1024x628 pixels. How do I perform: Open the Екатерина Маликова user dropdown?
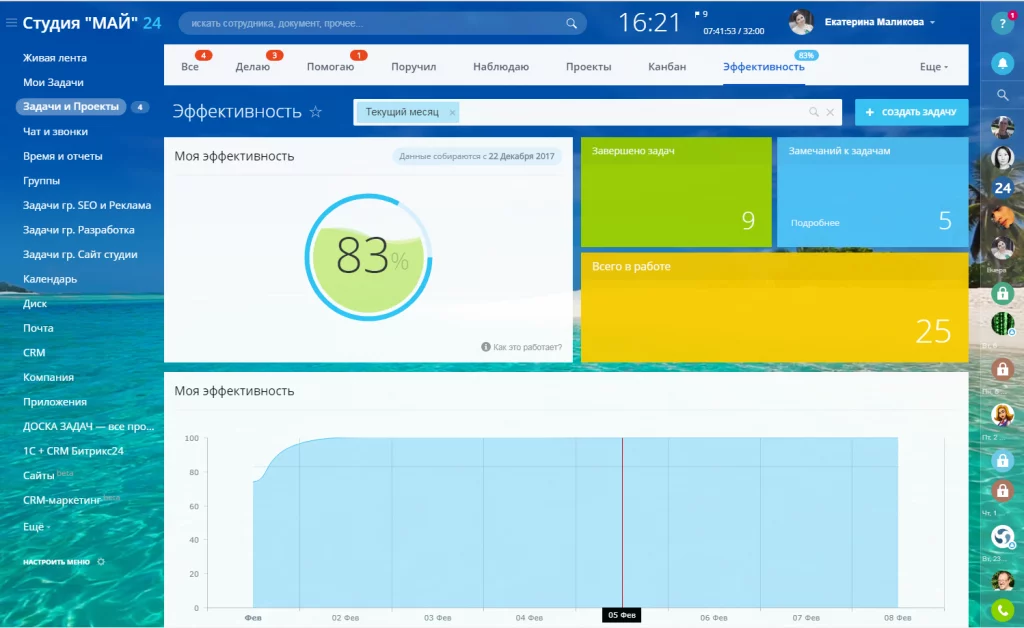click(880, 22)
